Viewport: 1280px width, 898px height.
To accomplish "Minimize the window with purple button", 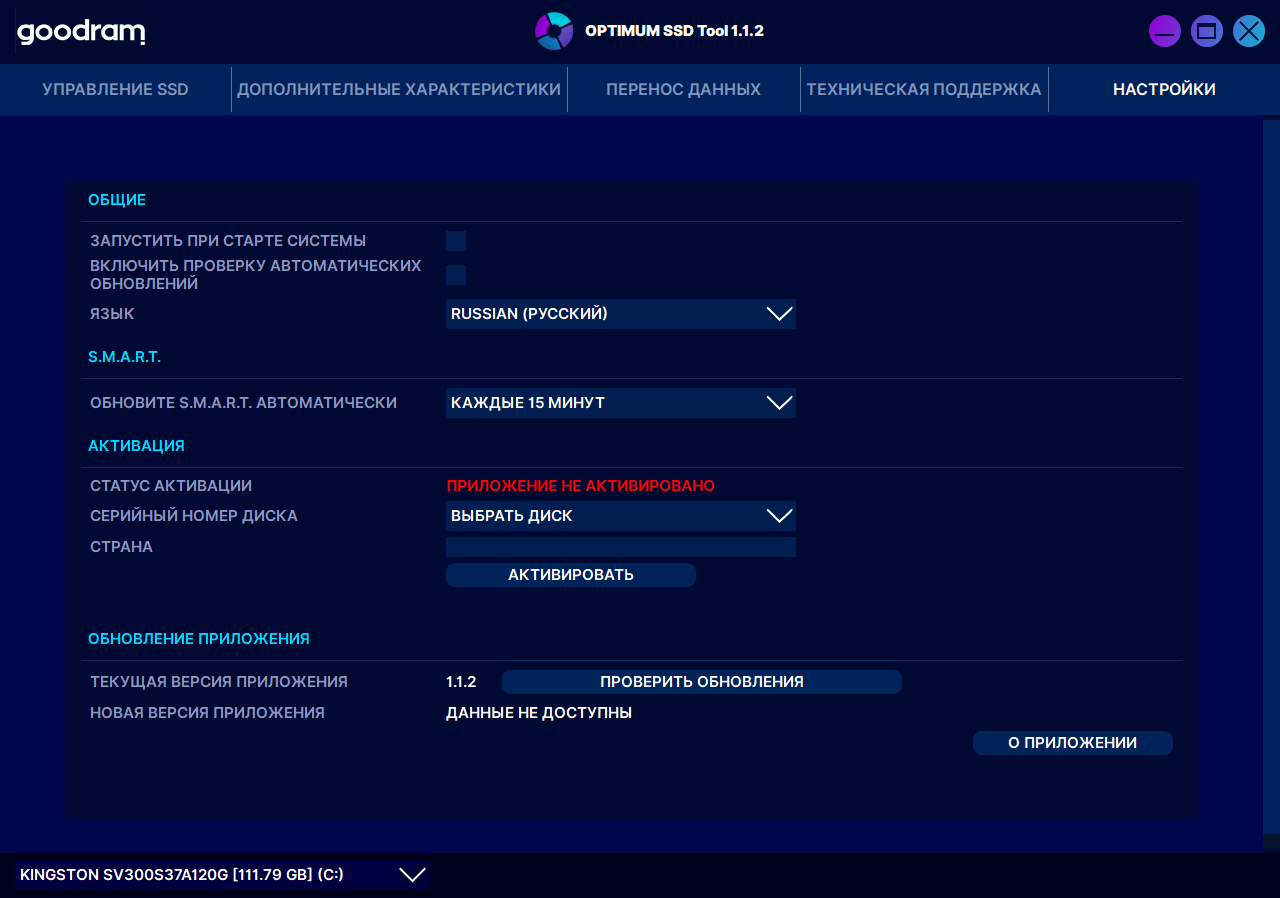I will click(1165, 31).
